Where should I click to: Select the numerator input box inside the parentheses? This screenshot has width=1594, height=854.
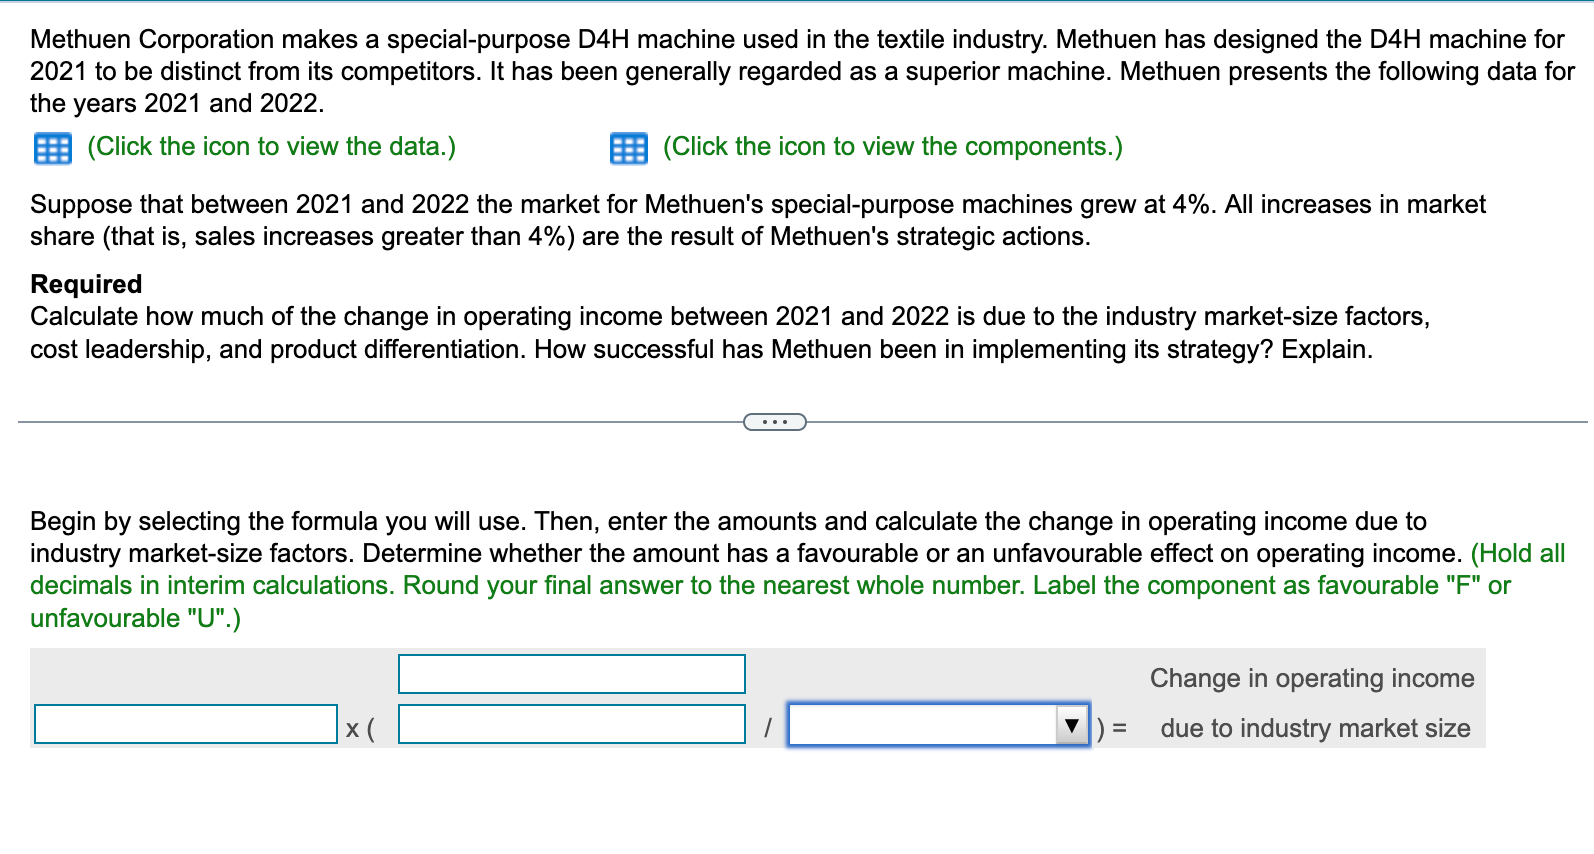(x=572, y=724)
